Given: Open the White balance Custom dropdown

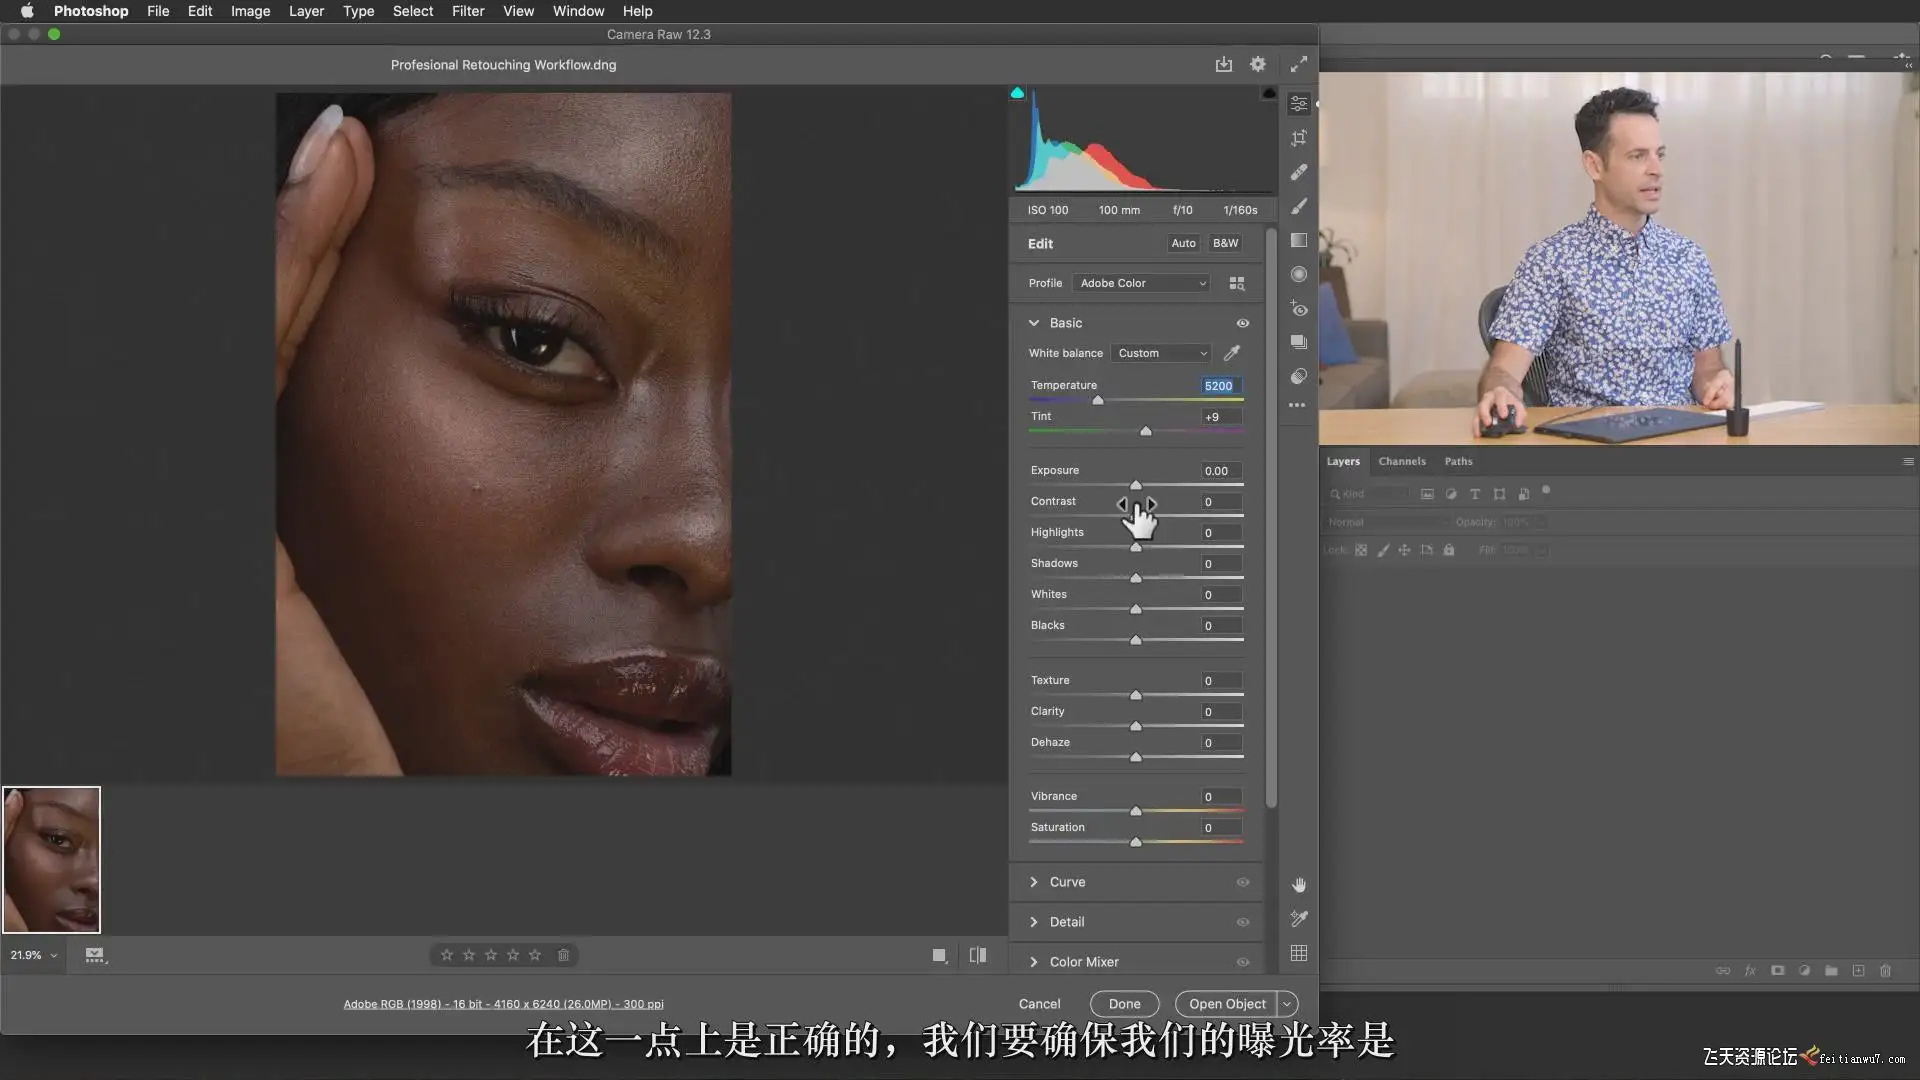Looking at the screenshot, I should [x=1161, y=353].
